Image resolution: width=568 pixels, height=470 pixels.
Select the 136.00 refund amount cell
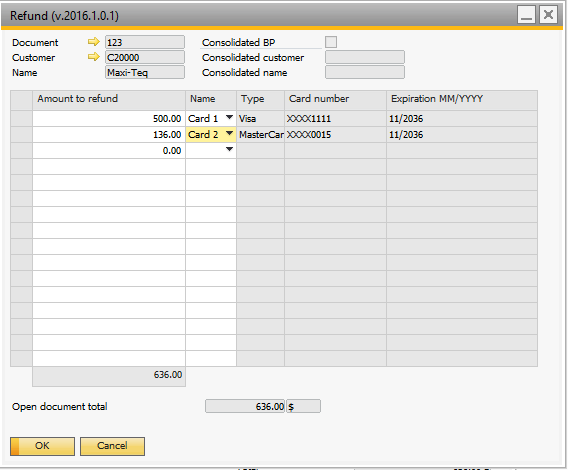coord(109,134)
